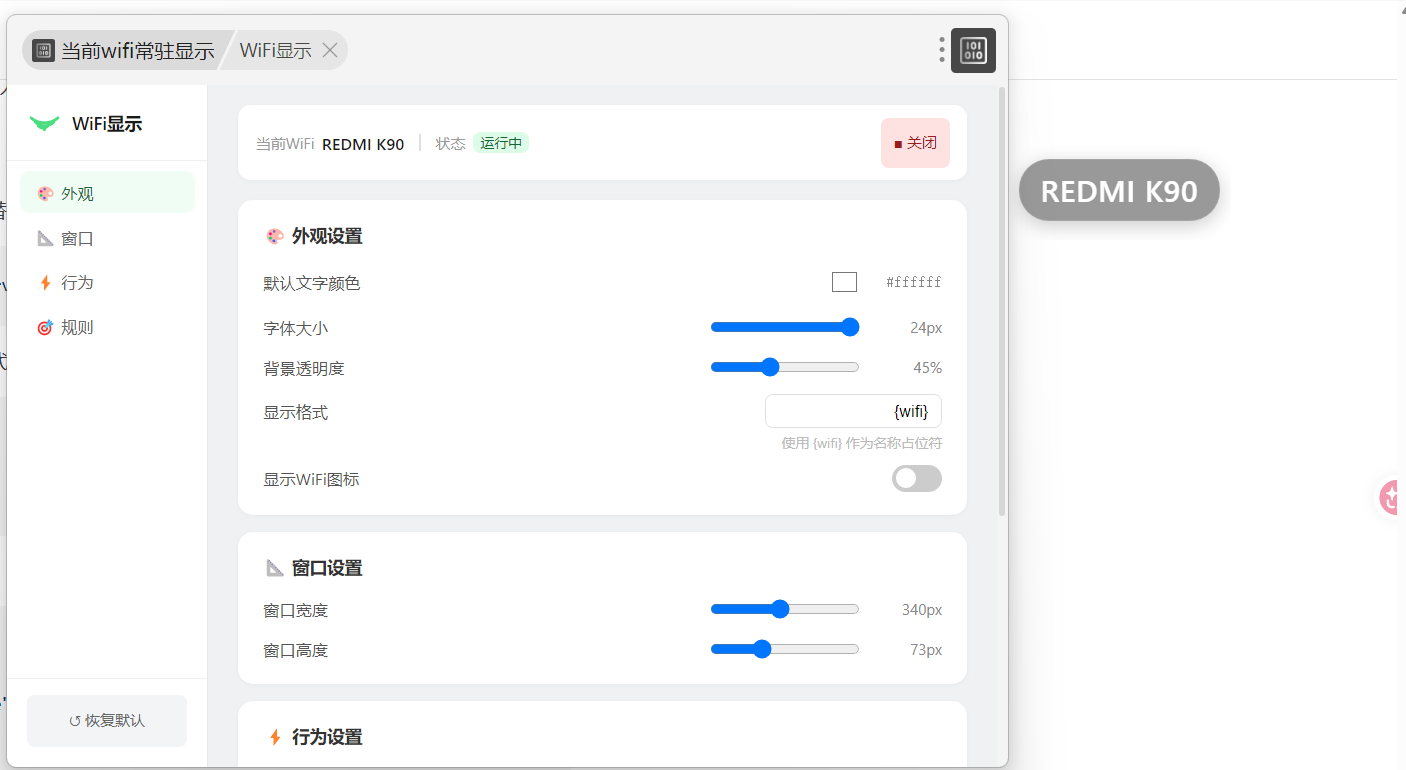Click the 窗口宽度 slider
The width and height of the screenshot is (1406, 770).
[785, 609]
